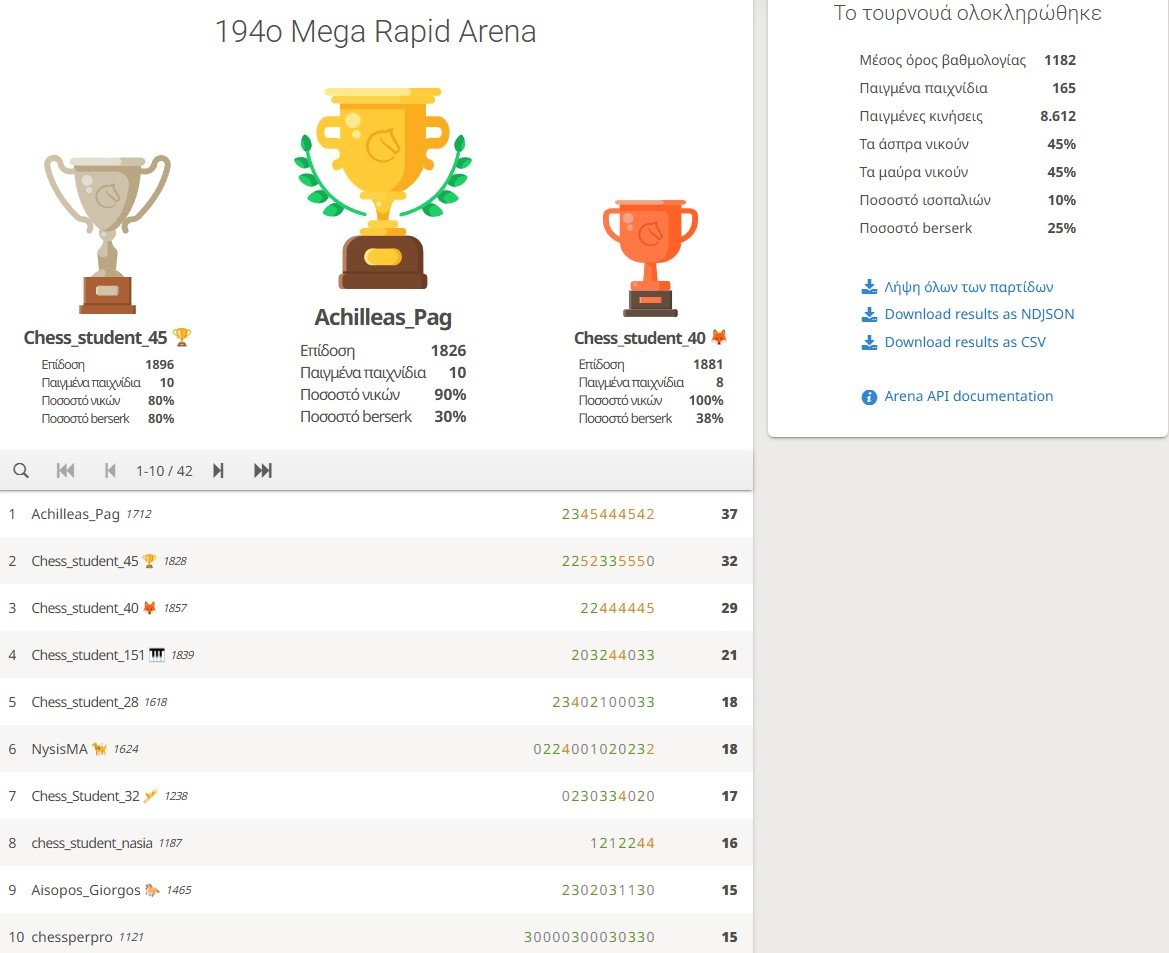
Task: Select the silver trophy above Chess_student_45
Action: click(107, 225)
